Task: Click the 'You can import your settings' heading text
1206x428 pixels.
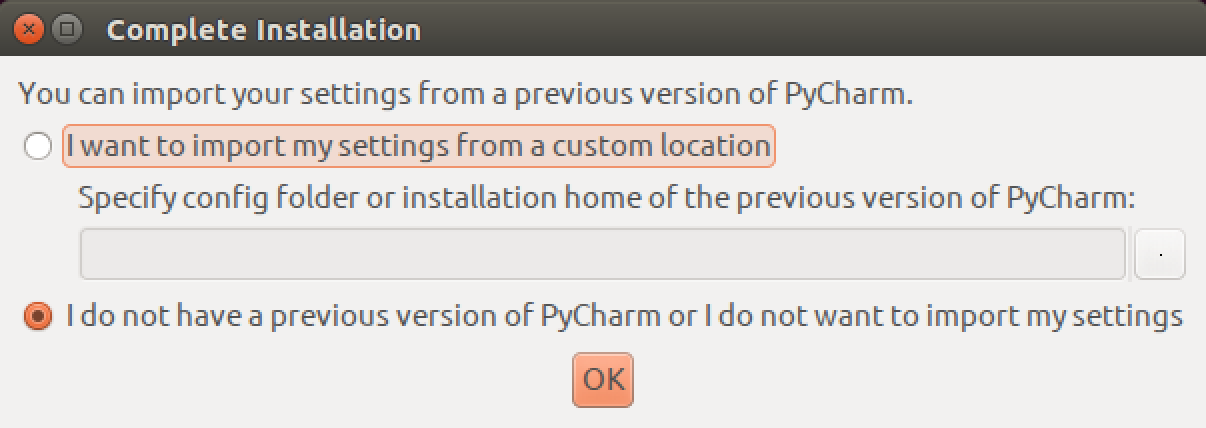Action: coord(466,95)
